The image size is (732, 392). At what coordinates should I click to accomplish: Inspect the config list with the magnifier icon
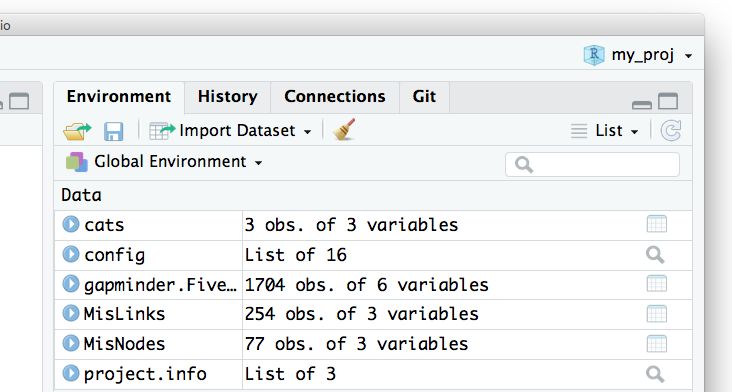pyautogui.click(x=655, y=255)
